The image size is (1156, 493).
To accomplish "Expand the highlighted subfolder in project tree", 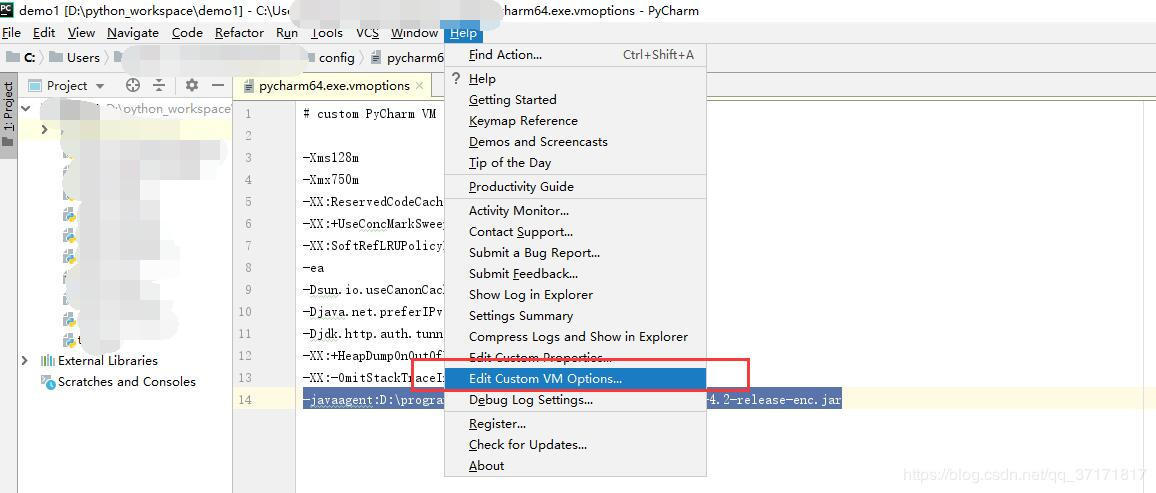I will [x=44, y=130].
